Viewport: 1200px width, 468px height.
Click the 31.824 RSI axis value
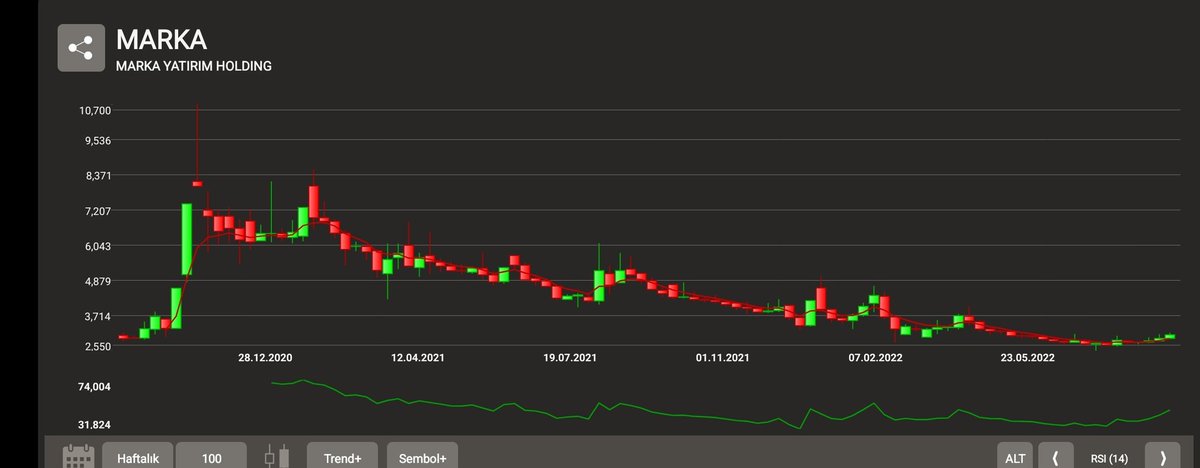tap(96, 423)
